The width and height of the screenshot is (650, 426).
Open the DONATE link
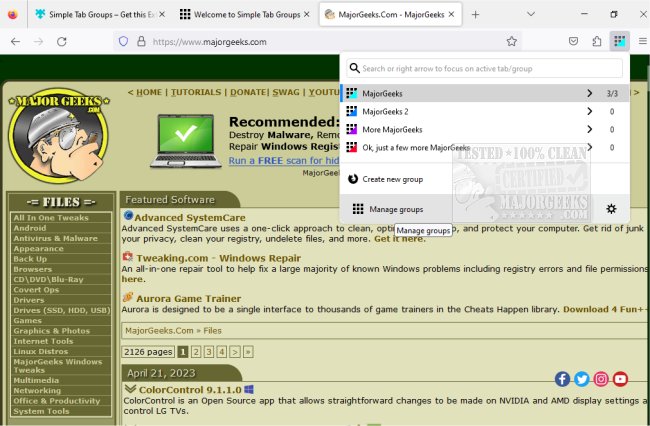[248, 92]
